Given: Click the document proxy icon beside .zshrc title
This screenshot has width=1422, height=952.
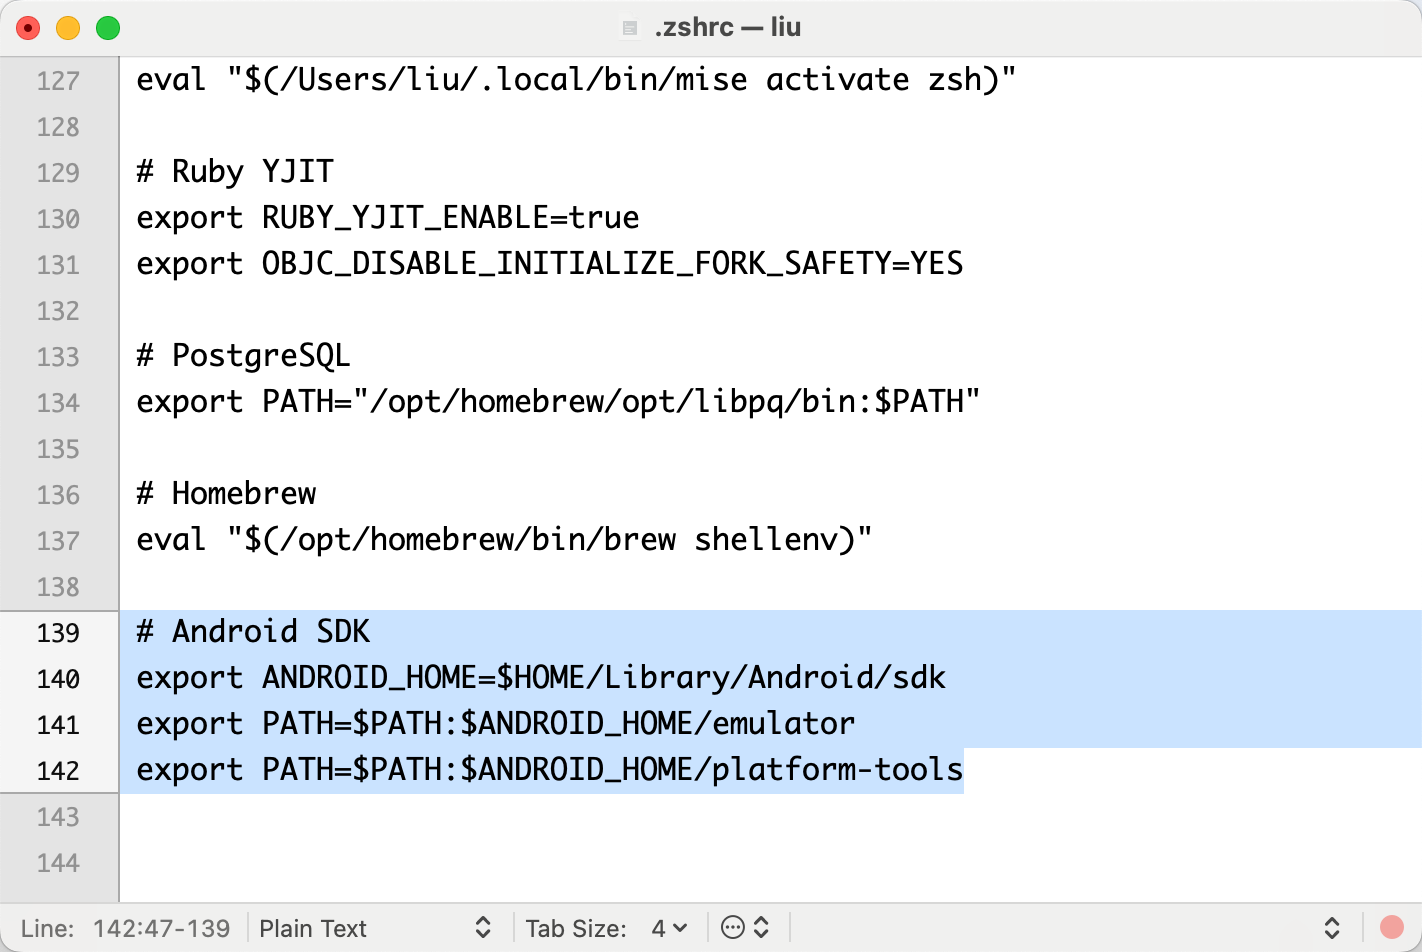Looking at the screenshot, I should tap(629, 28).
